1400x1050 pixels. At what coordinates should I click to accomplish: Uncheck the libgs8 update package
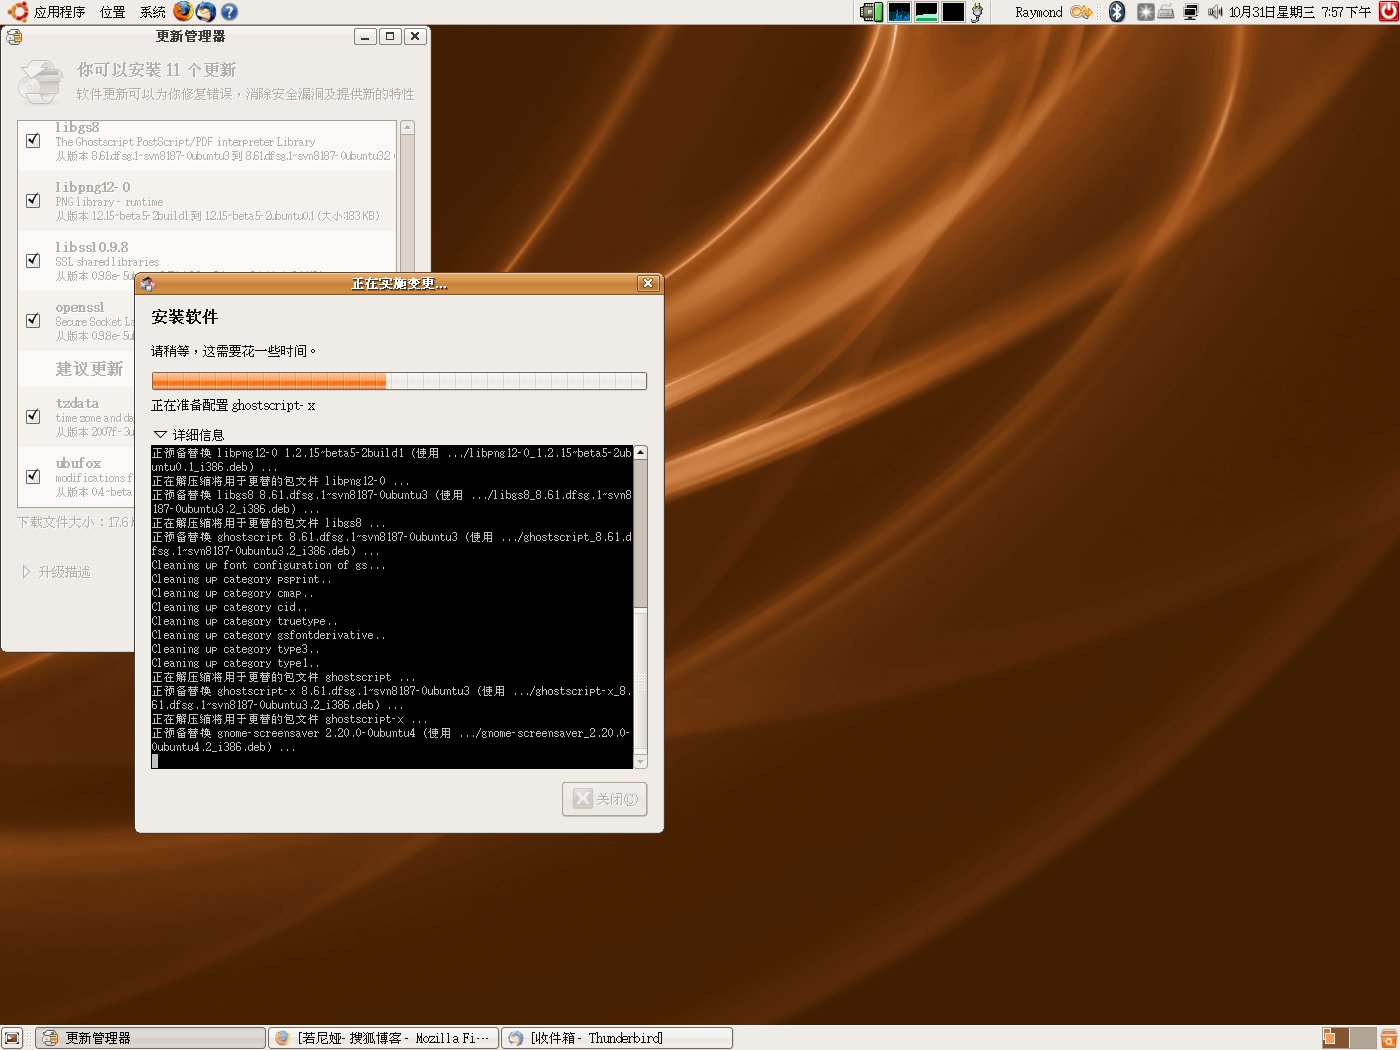tap(33, 139)
